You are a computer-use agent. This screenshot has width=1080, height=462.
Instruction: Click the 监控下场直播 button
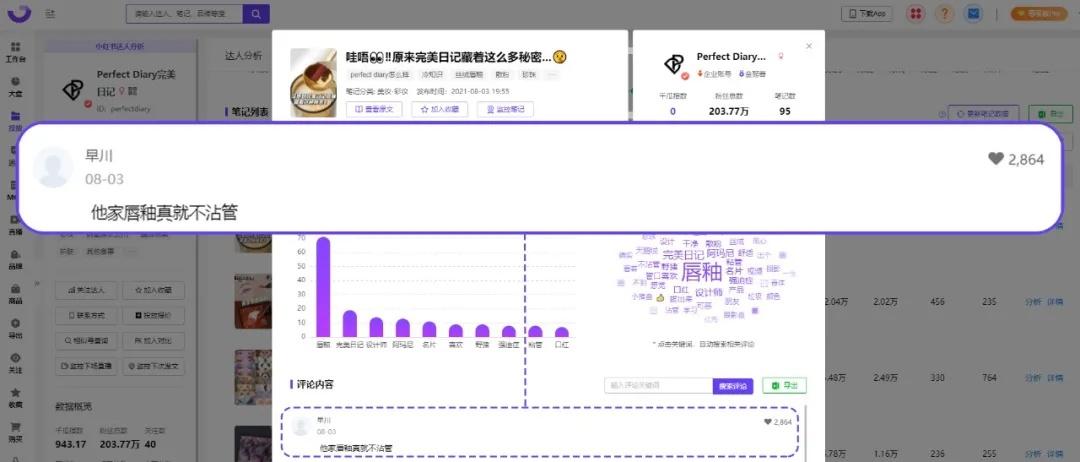click(85, 366)
